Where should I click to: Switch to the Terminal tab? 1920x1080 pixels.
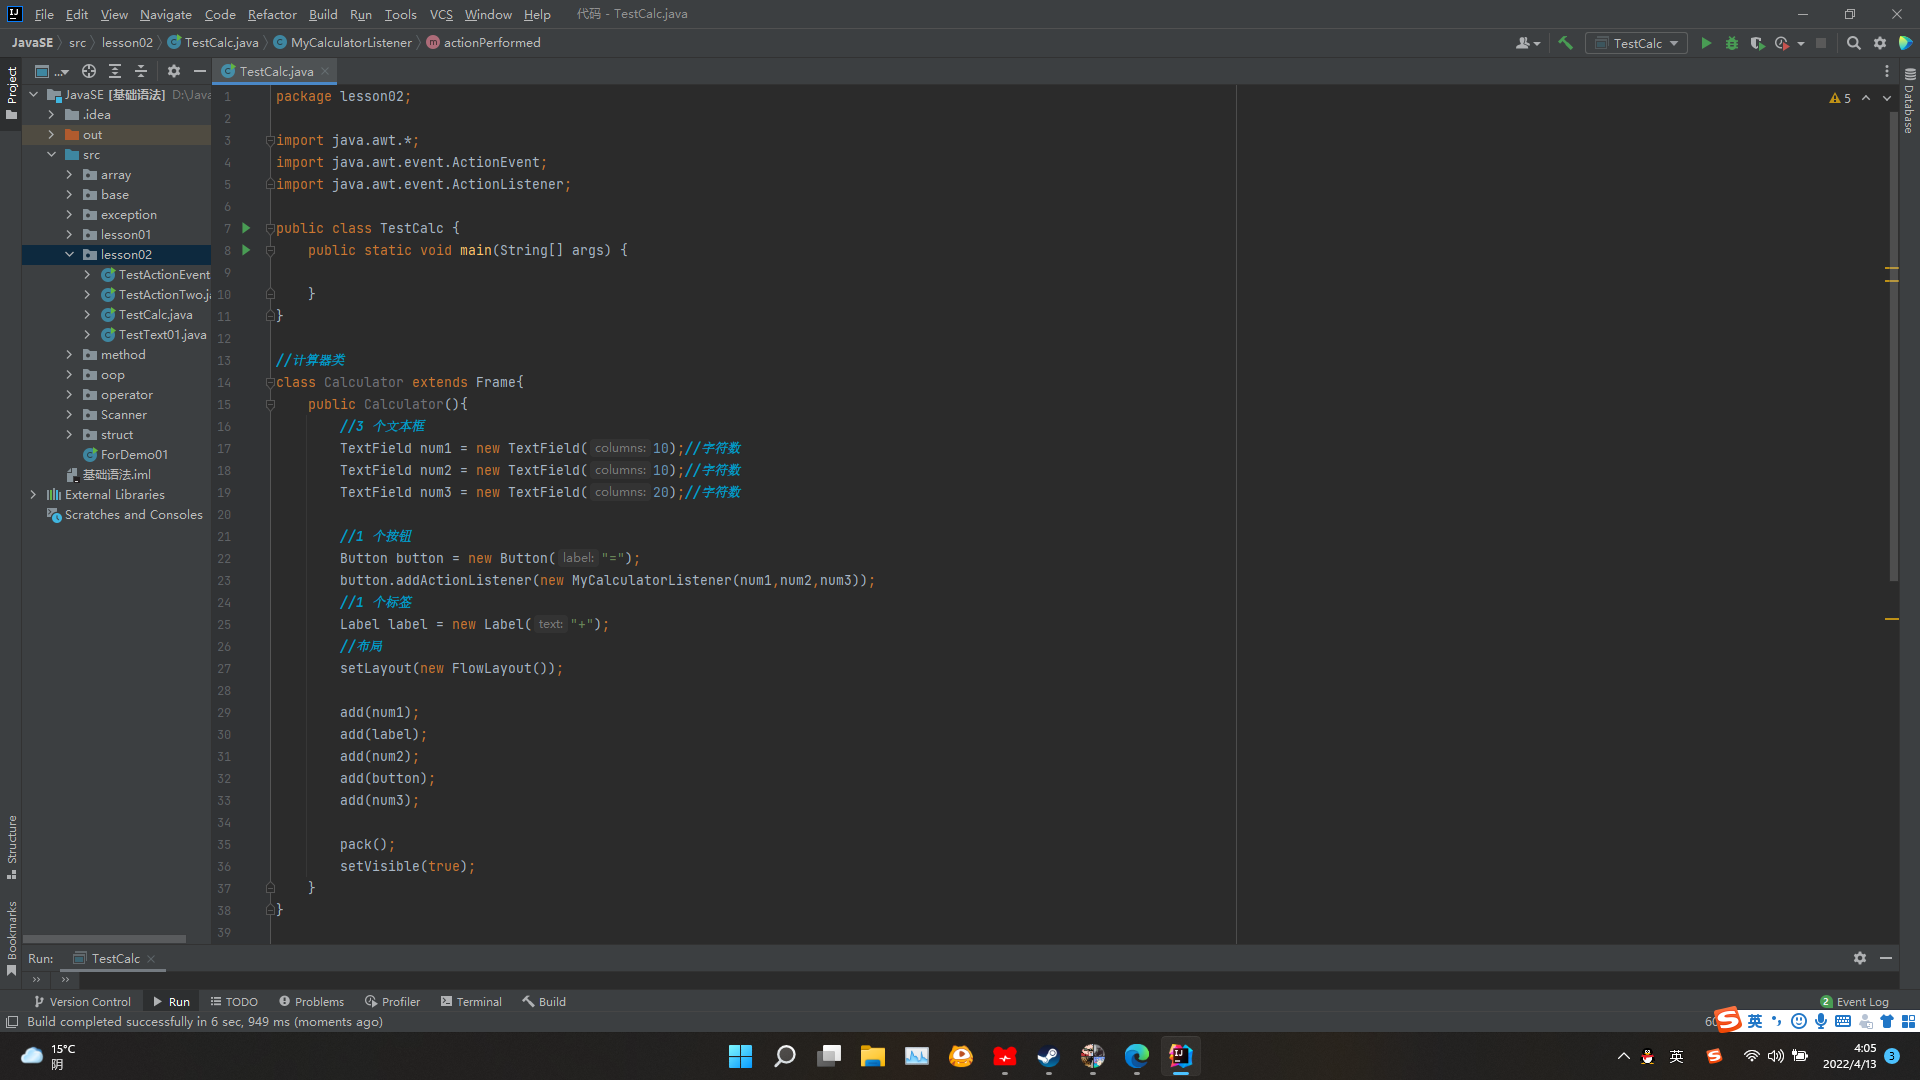(x=471, y=1001)
